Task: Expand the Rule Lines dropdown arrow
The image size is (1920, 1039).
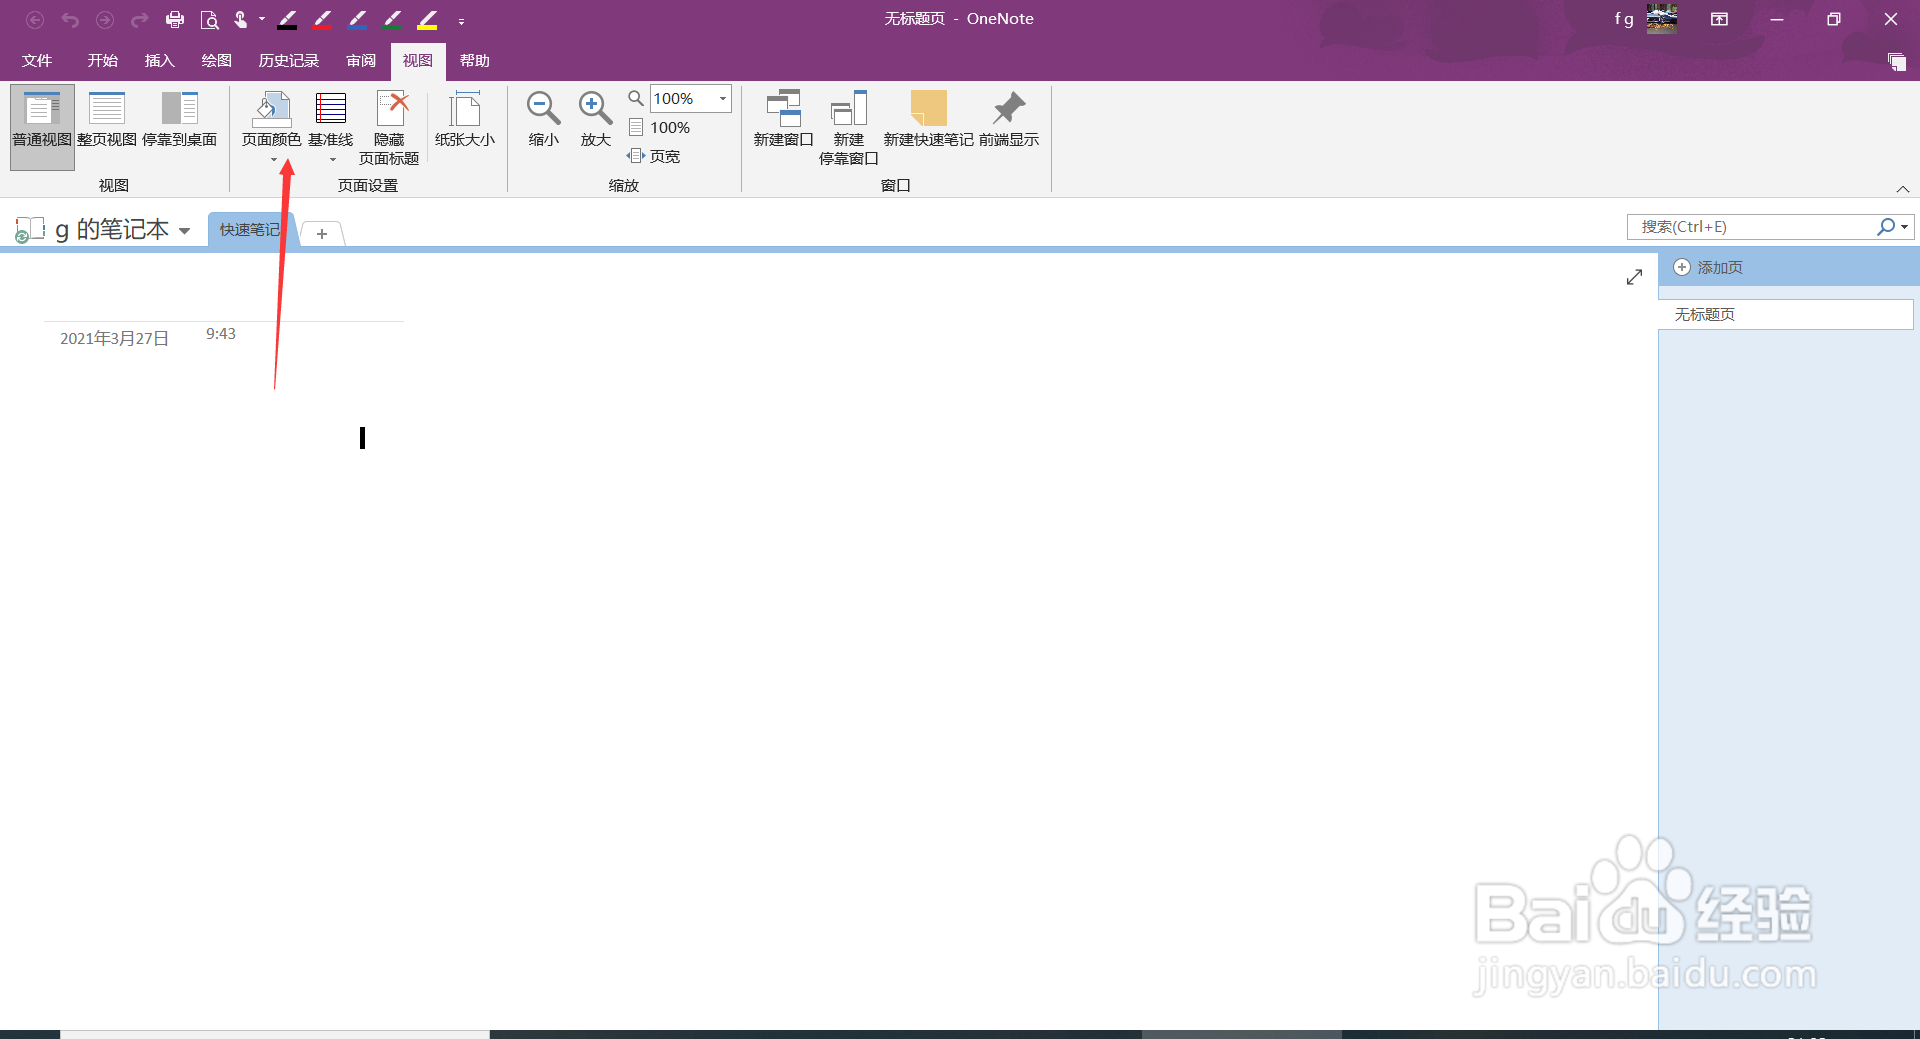Action: point(332,160)
